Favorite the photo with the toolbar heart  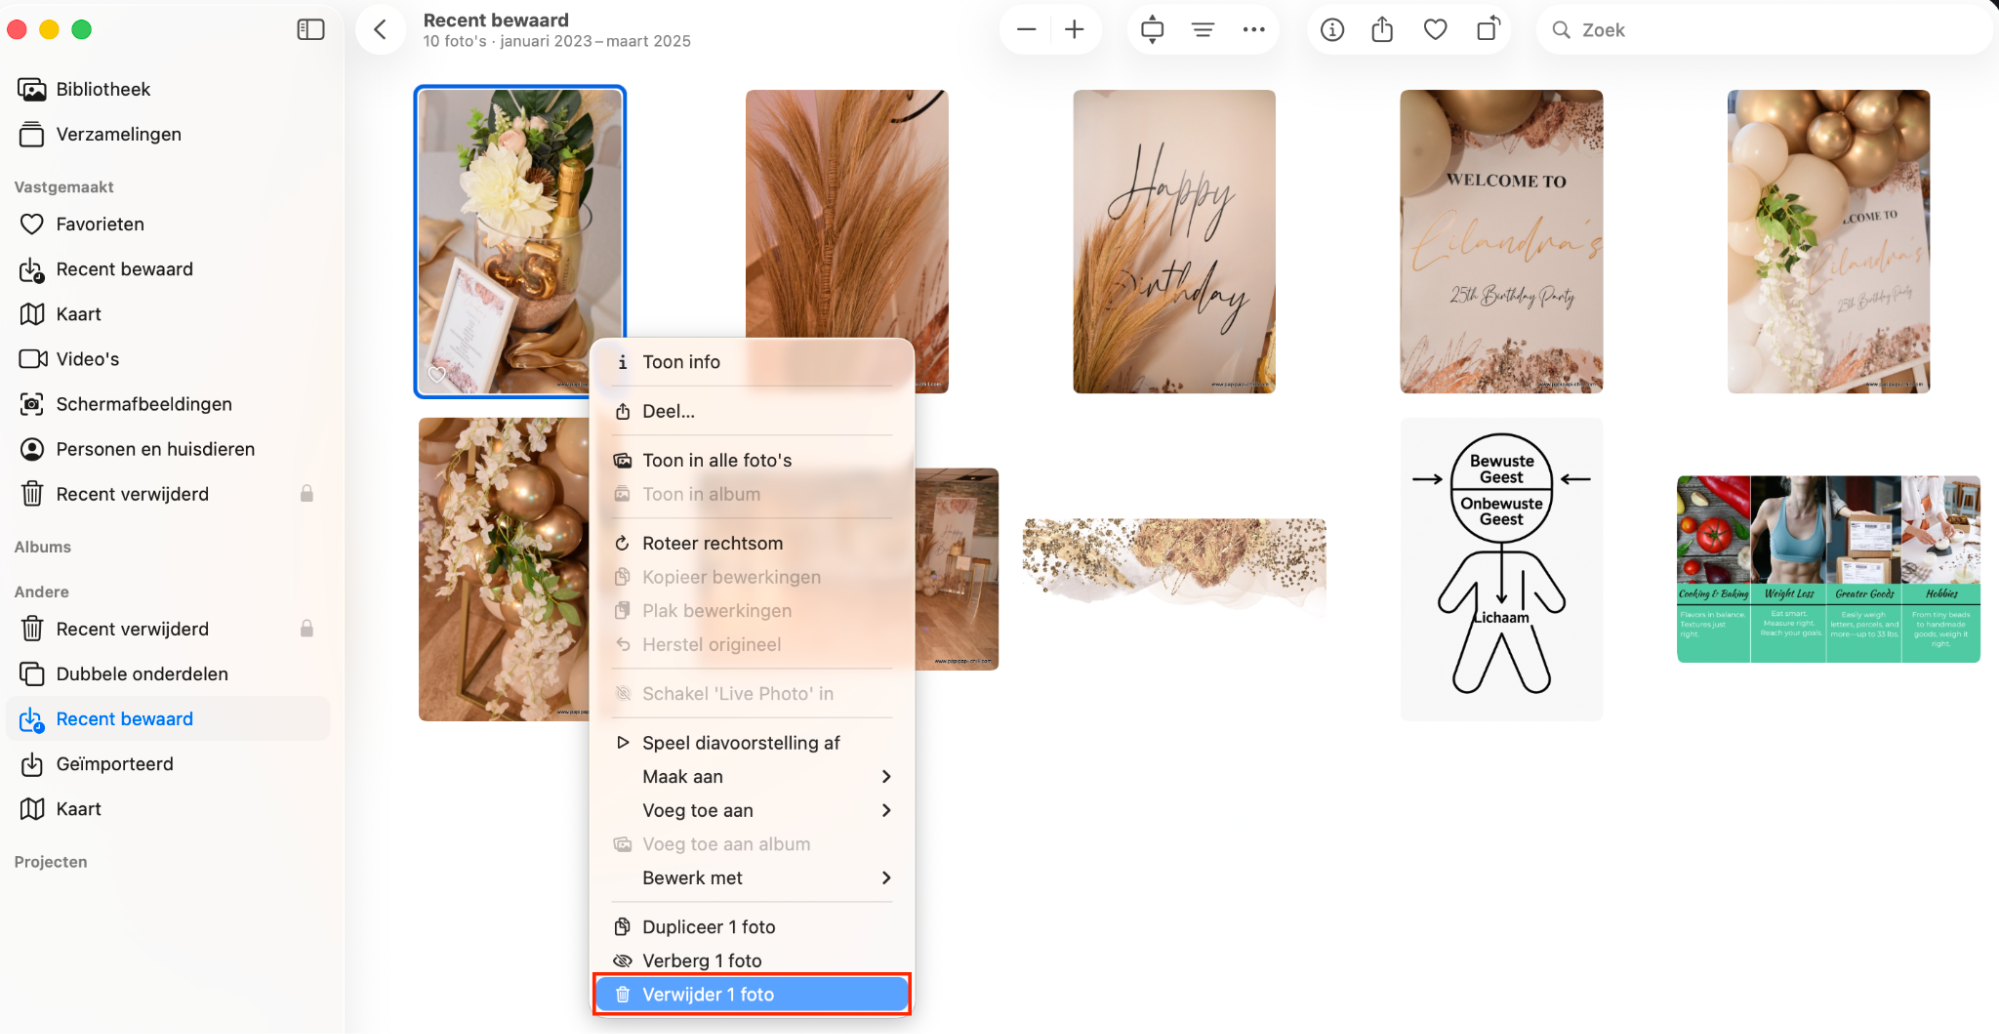coord(1435,29)
